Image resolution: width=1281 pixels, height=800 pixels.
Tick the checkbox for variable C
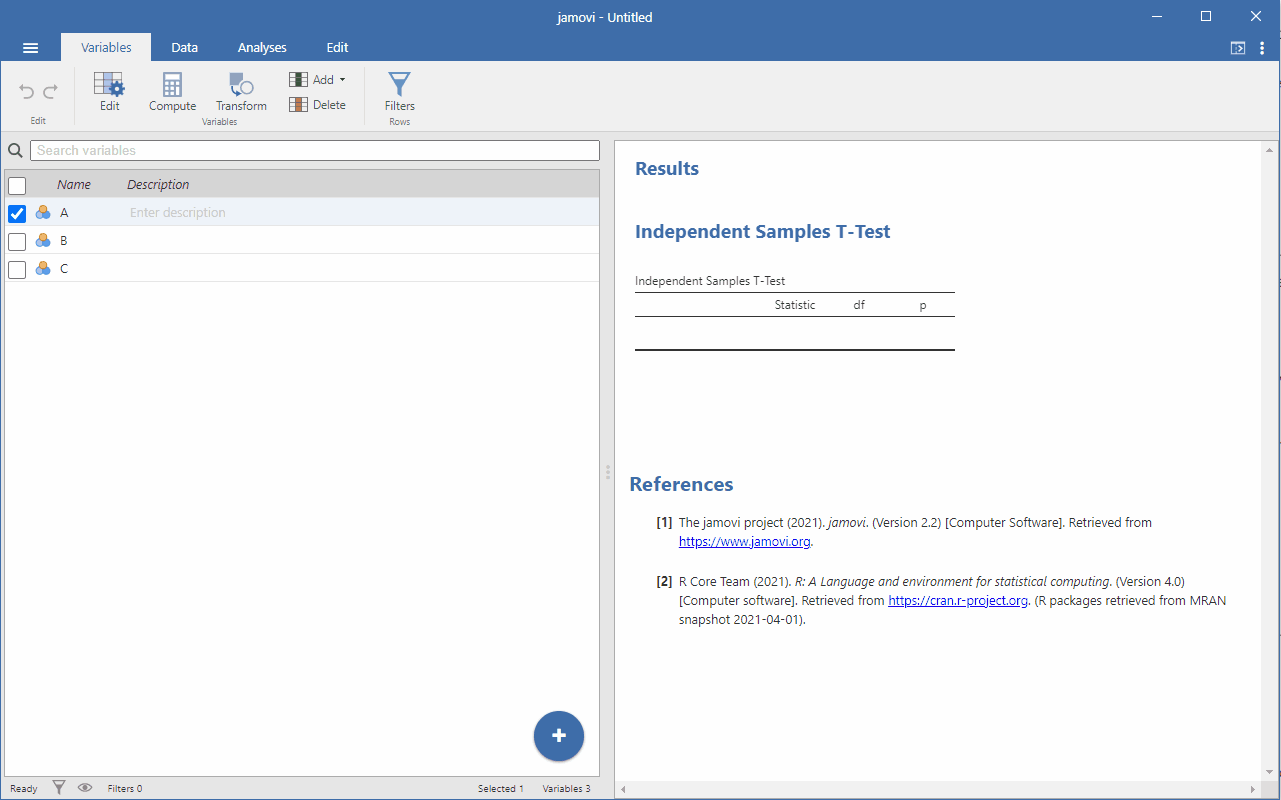click(17, 269)
